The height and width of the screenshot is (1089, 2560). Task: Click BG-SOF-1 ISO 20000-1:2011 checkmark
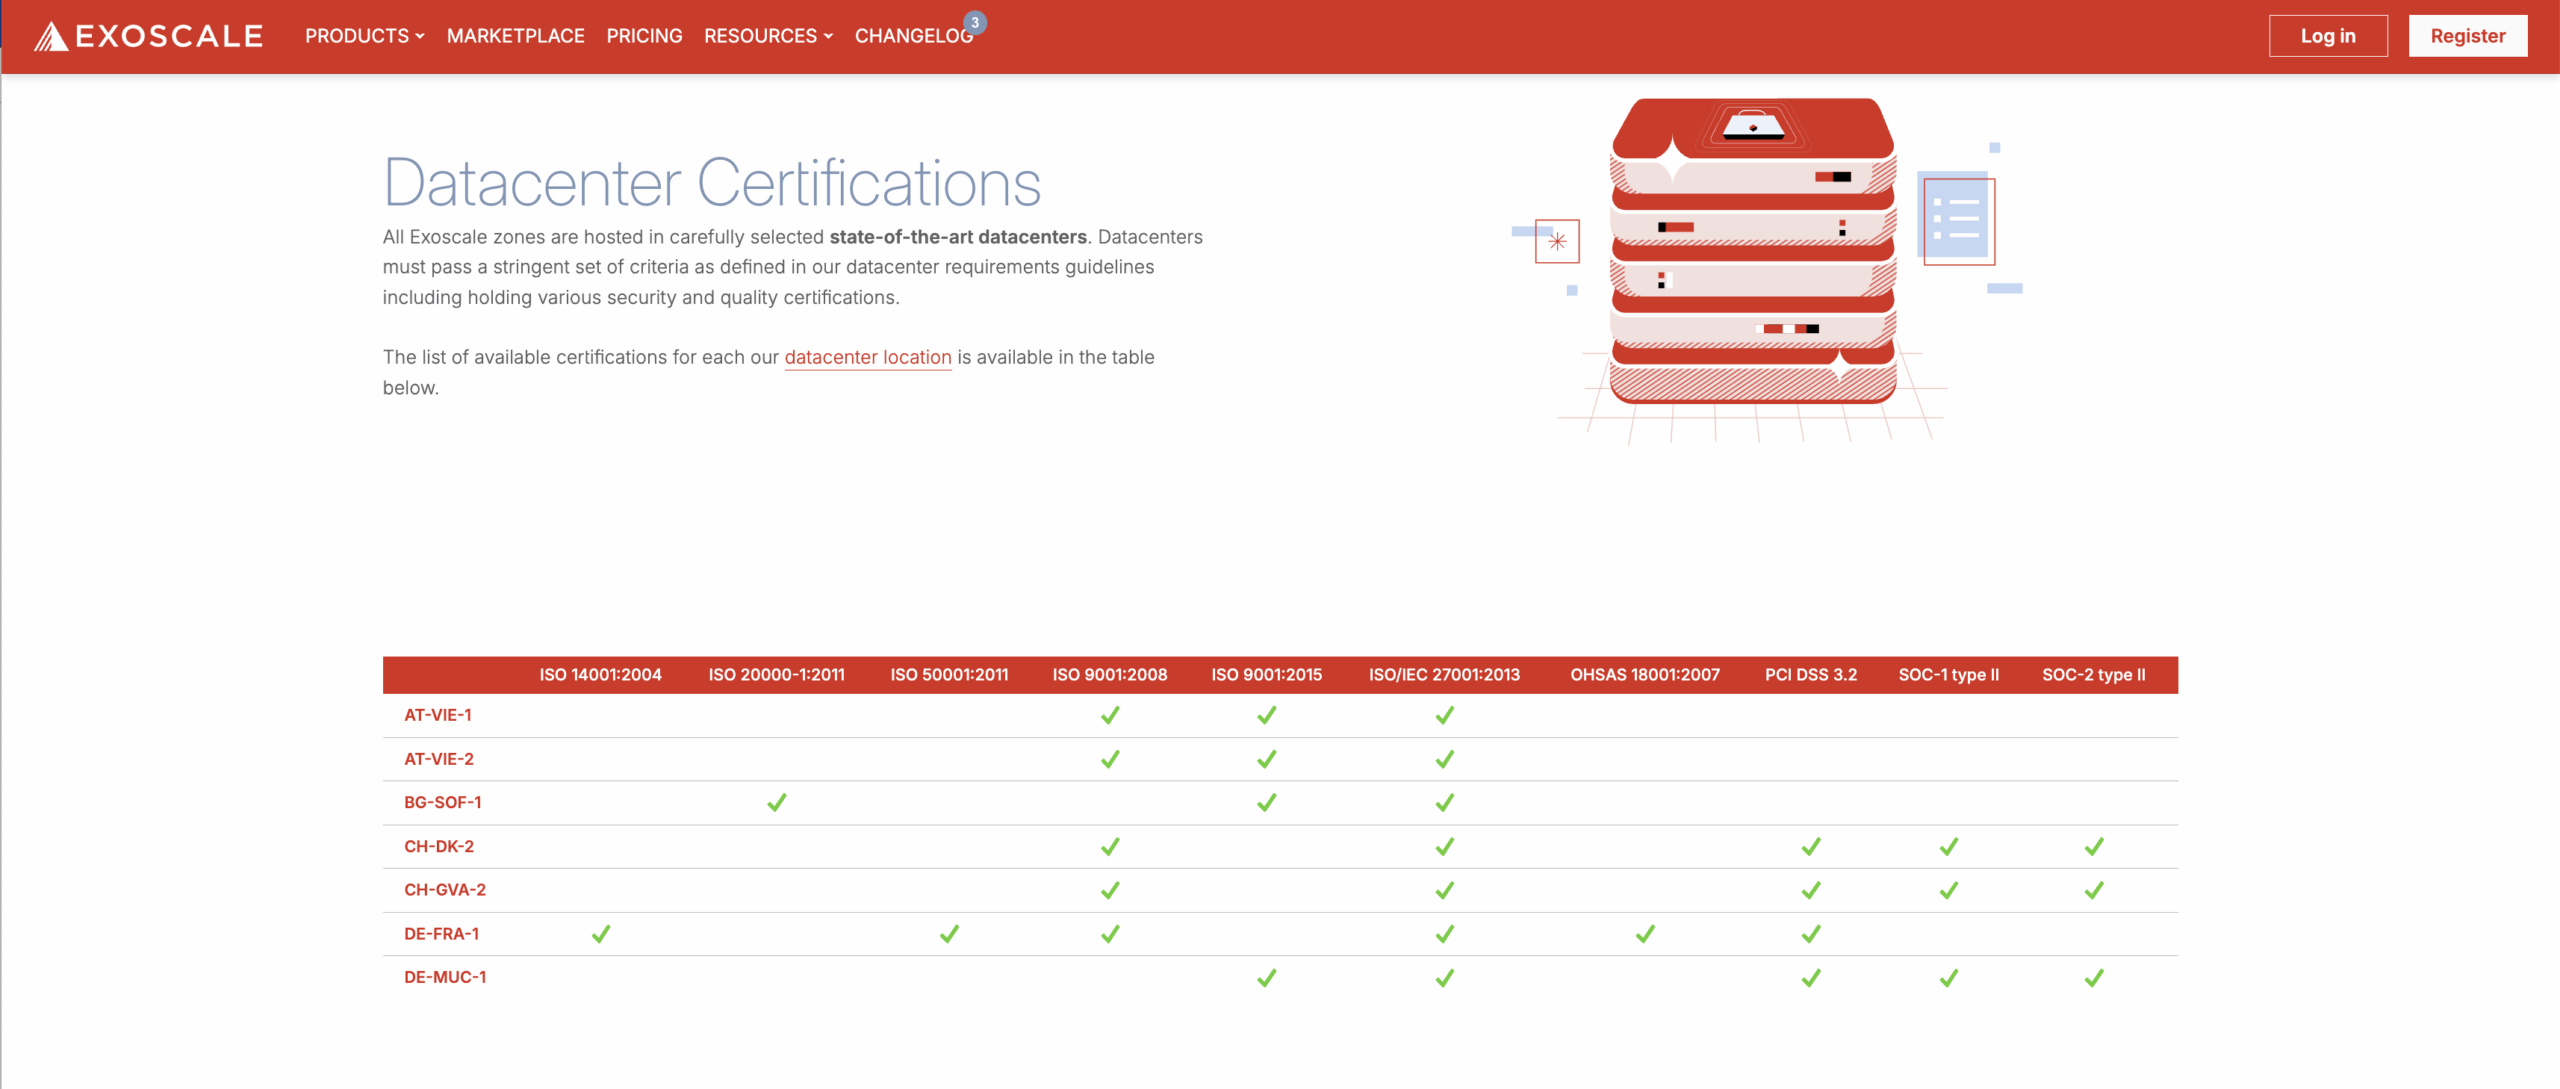(777, 802)
